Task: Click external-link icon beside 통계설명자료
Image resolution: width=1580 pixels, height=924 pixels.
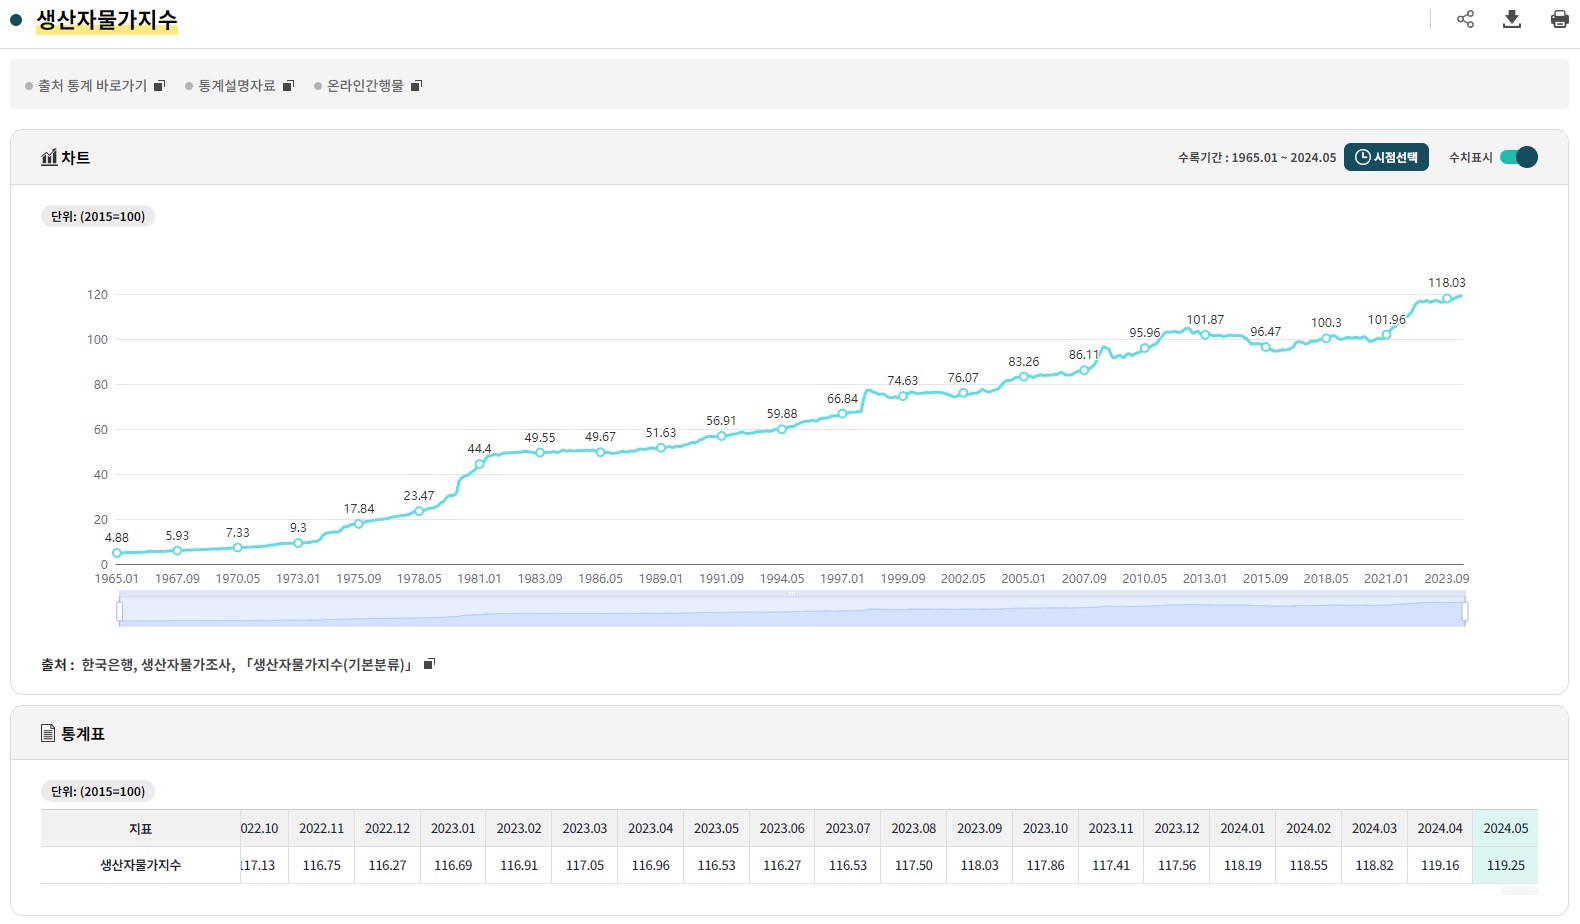Action: coord(288,86)
